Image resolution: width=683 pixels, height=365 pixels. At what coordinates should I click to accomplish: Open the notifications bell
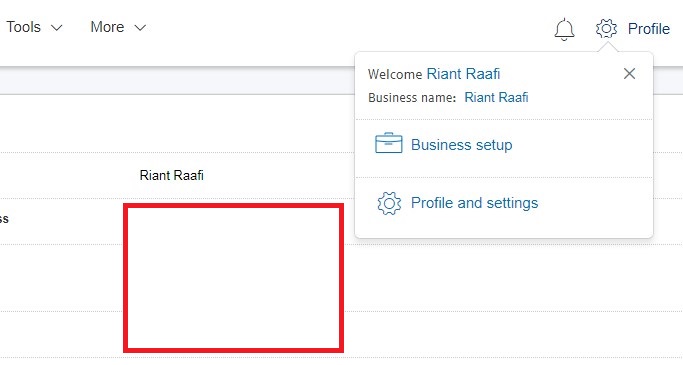click(564, 29)
